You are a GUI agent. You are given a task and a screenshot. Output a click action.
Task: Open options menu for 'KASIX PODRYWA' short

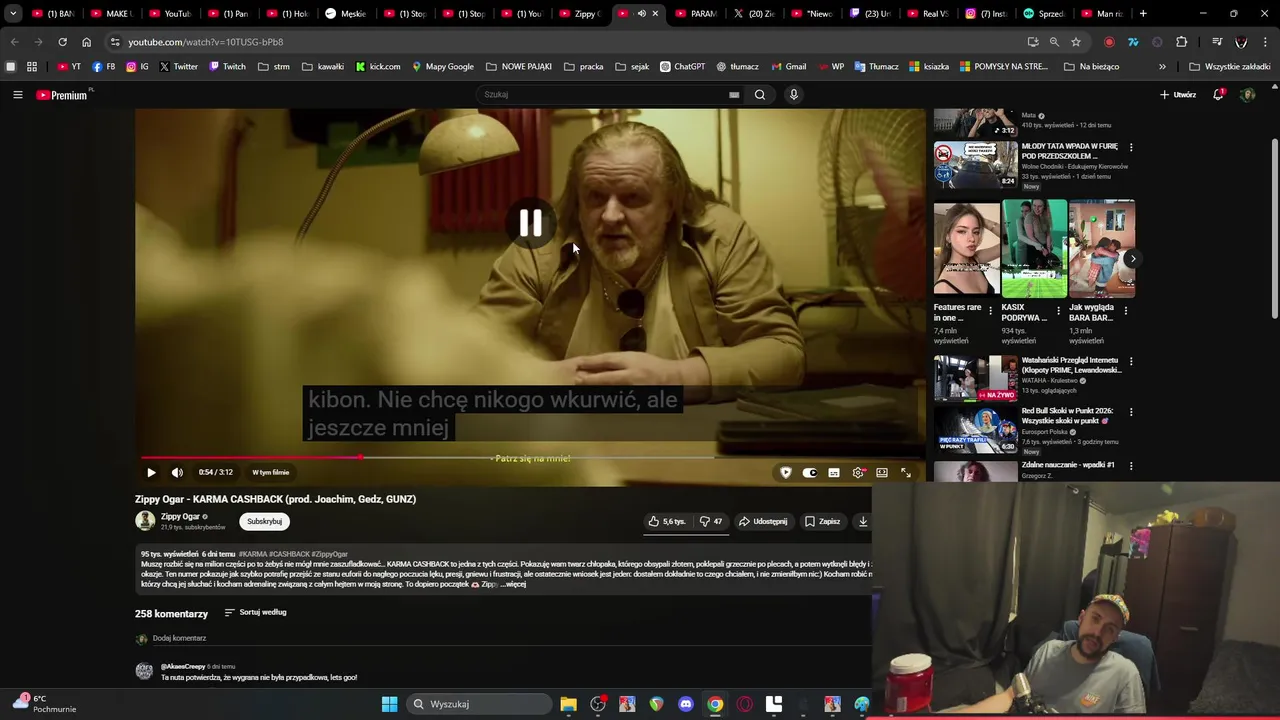coord(1058,311)
